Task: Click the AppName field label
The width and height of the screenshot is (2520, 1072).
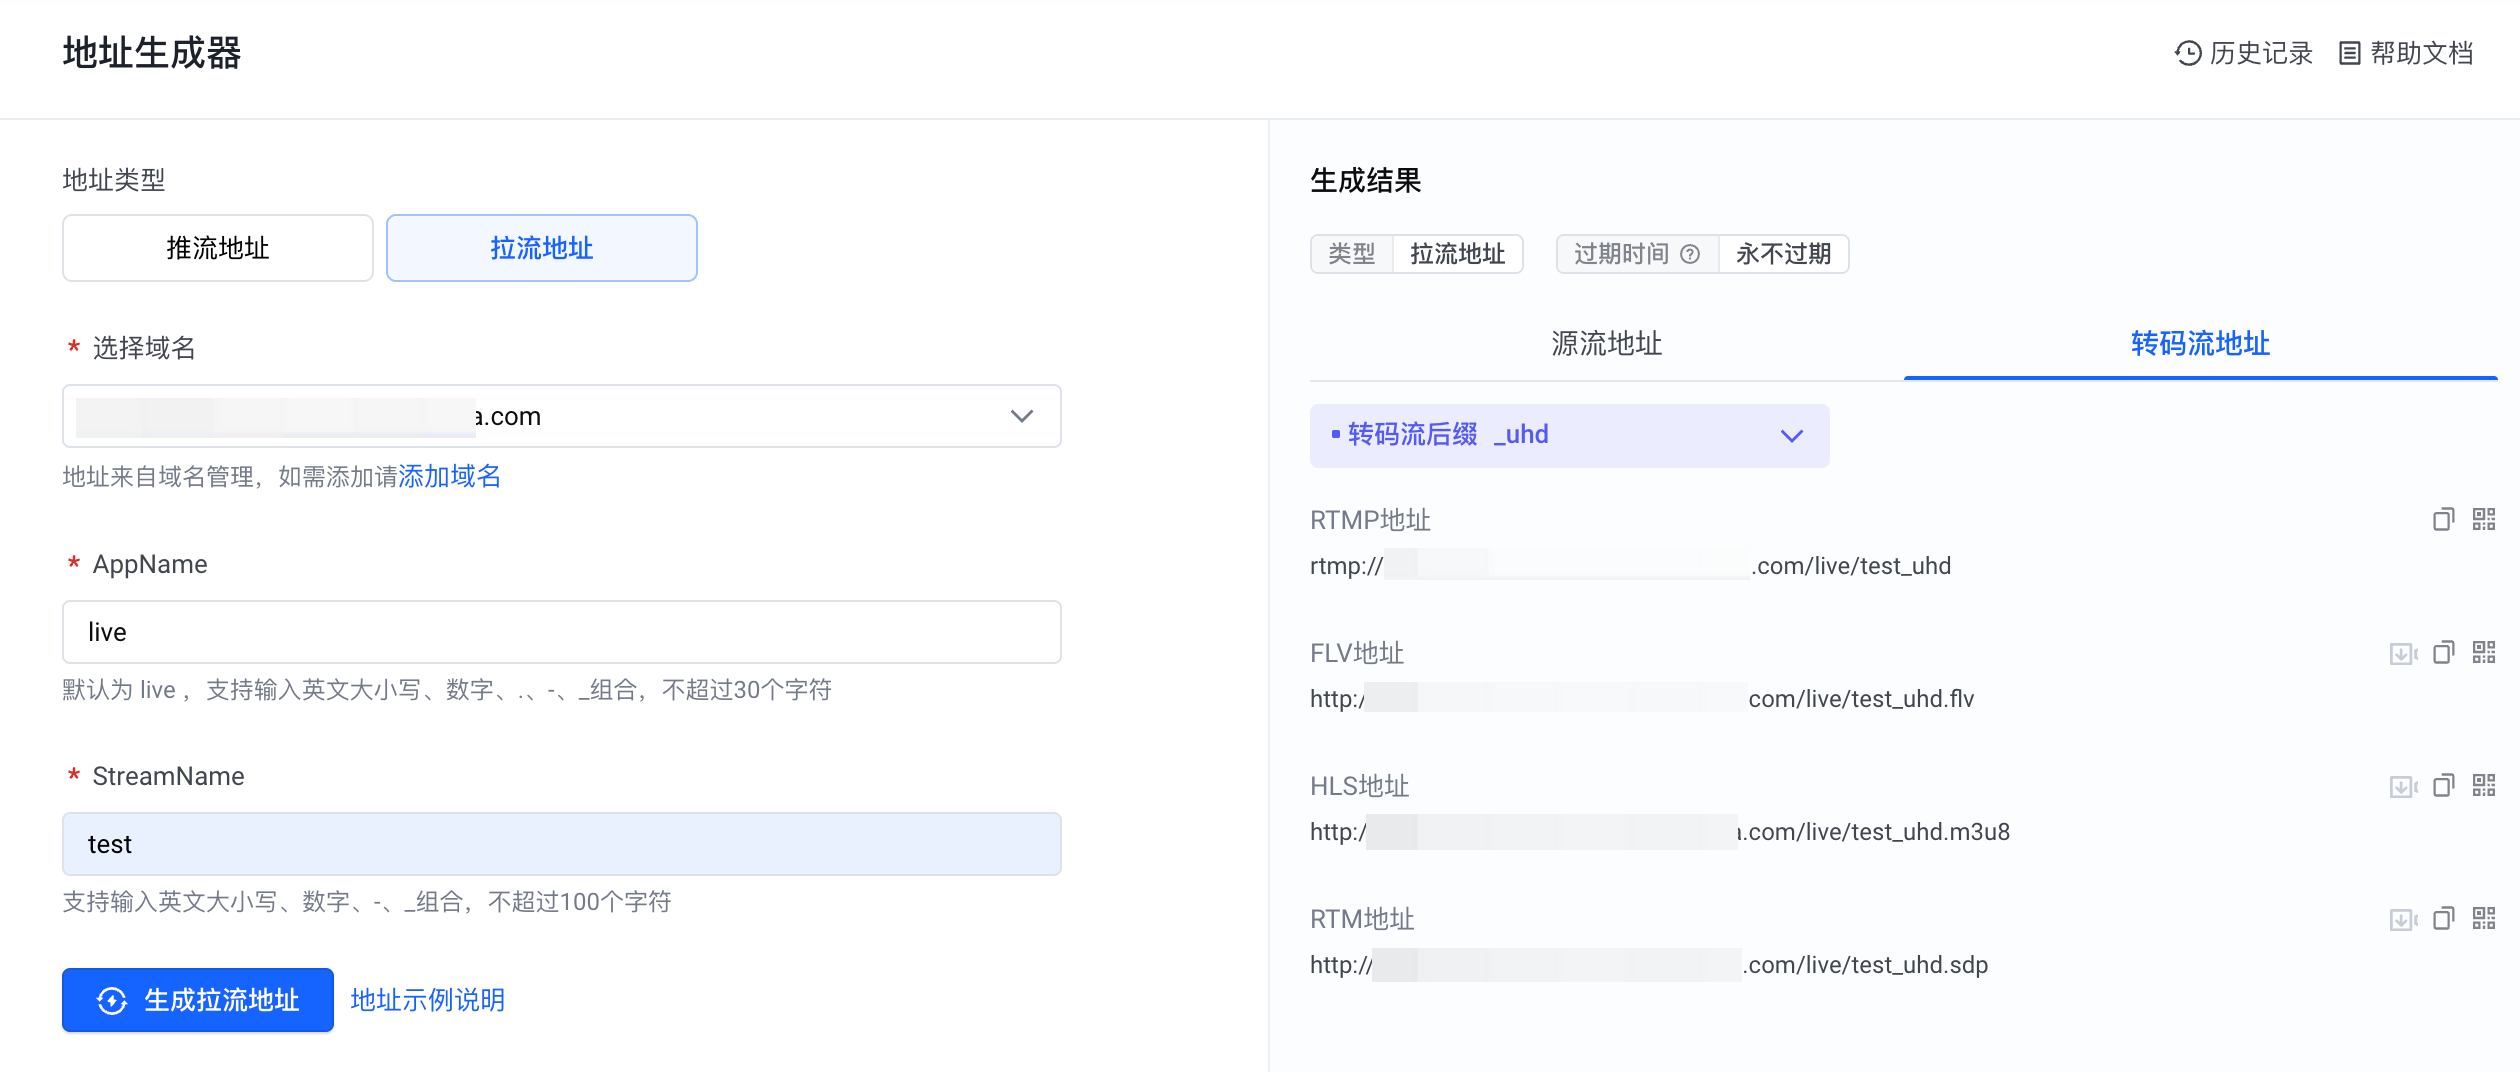Action: [x=150, y=564]
